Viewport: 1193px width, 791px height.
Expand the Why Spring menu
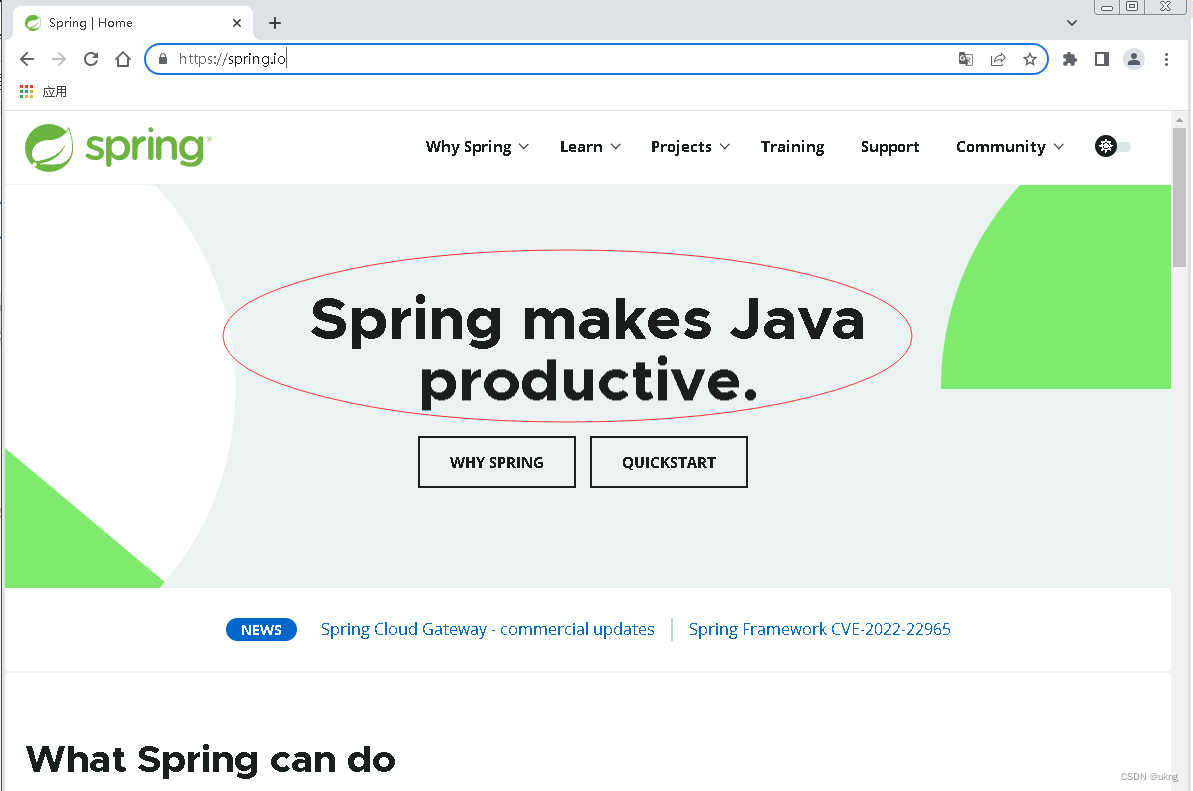pos(477,147)
